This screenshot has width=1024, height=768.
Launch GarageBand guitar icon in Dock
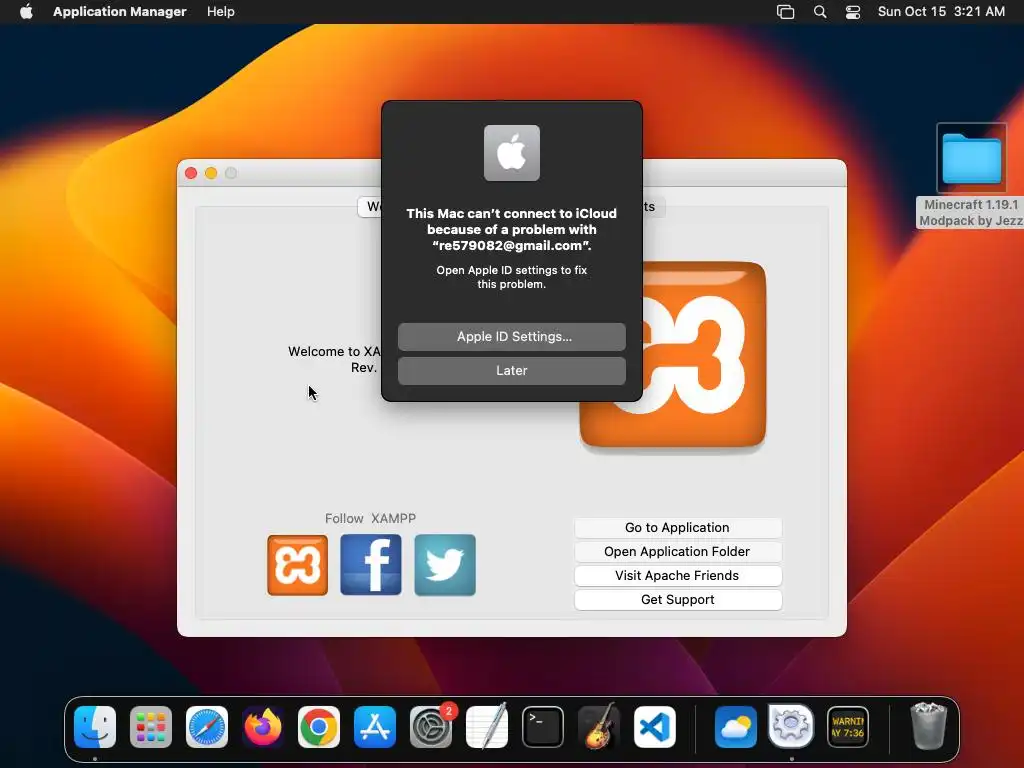pos(599,727)
